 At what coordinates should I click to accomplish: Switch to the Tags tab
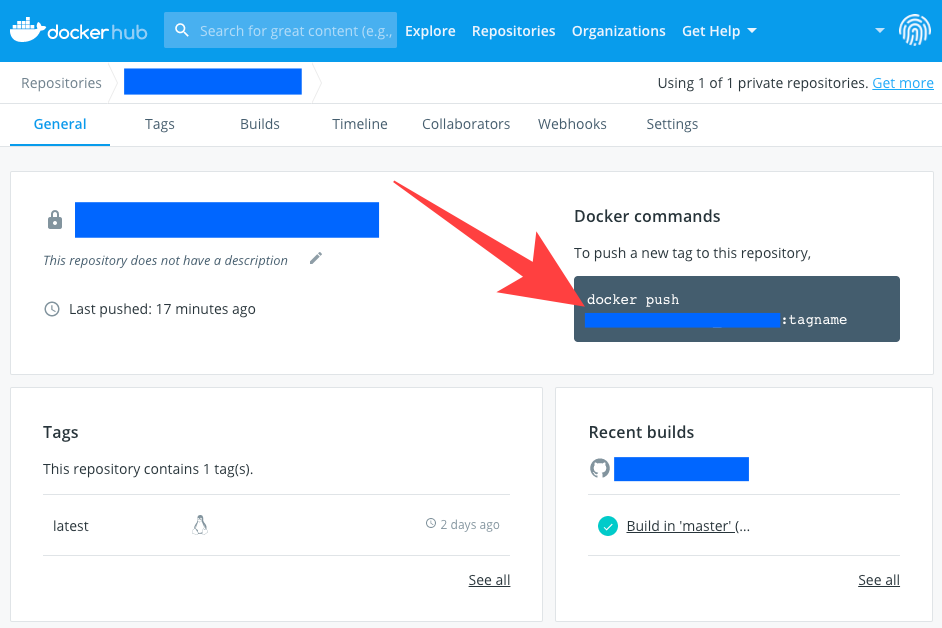(x=160, y=124)
